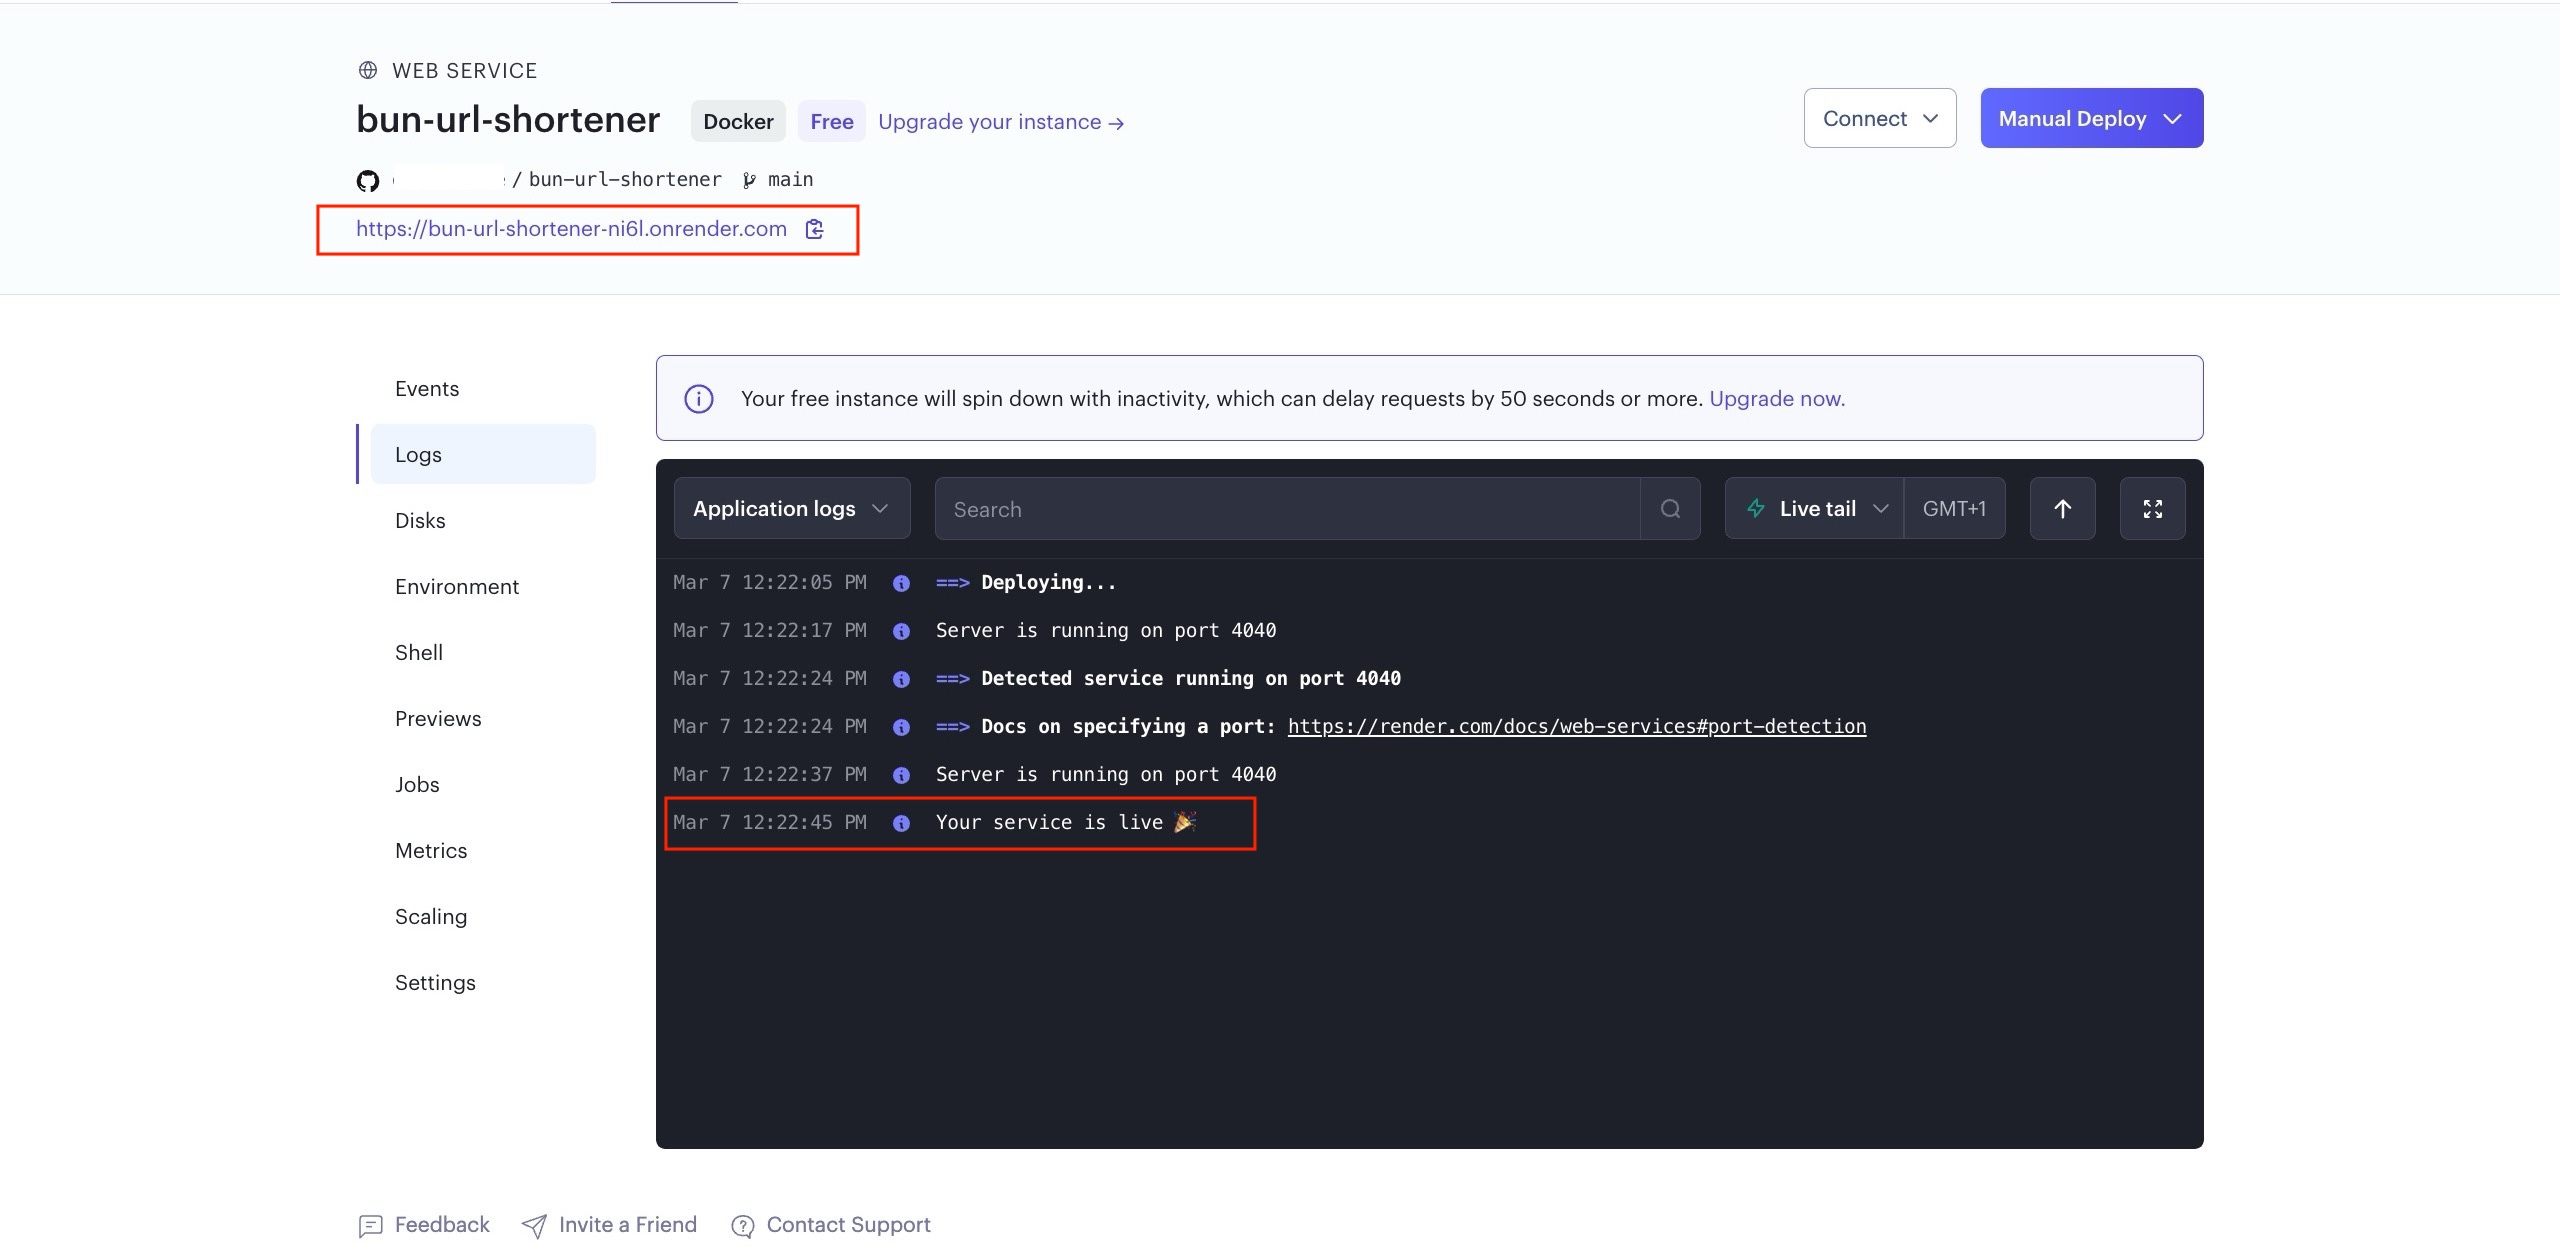Click the logs Search input field
The width and height of the screenshot is (2560, 1249).
coord(1287,509)
